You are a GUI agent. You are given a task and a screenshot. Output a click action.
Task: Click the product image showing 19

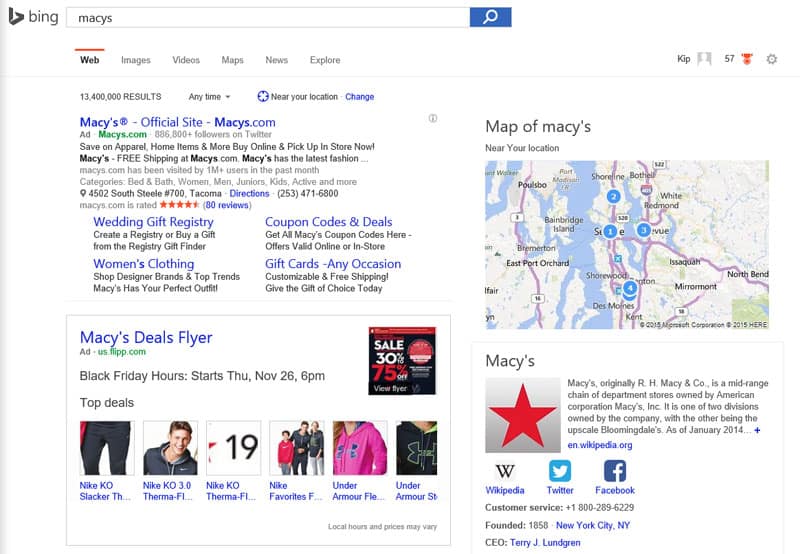(x=234, y=448)
